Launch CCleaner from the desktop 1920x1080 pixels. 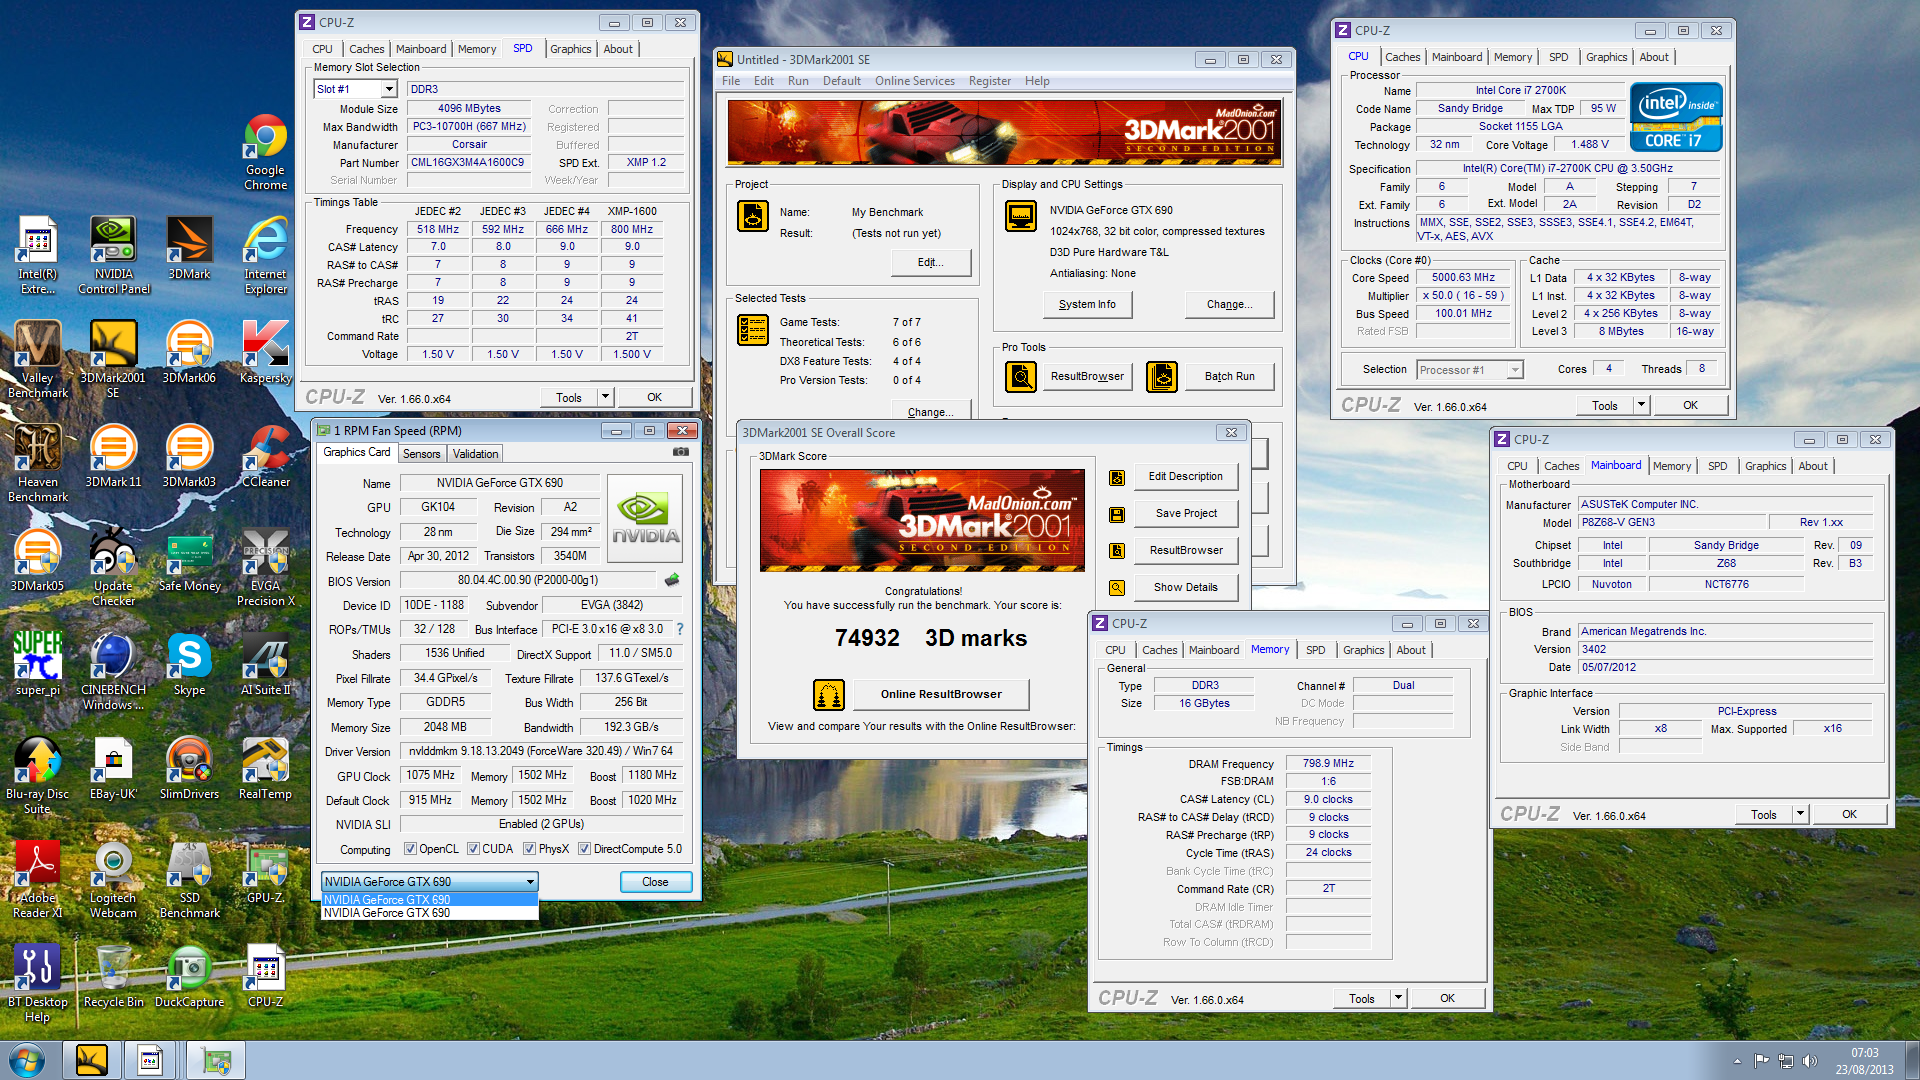pyautogui.click(x=265, y=457)
